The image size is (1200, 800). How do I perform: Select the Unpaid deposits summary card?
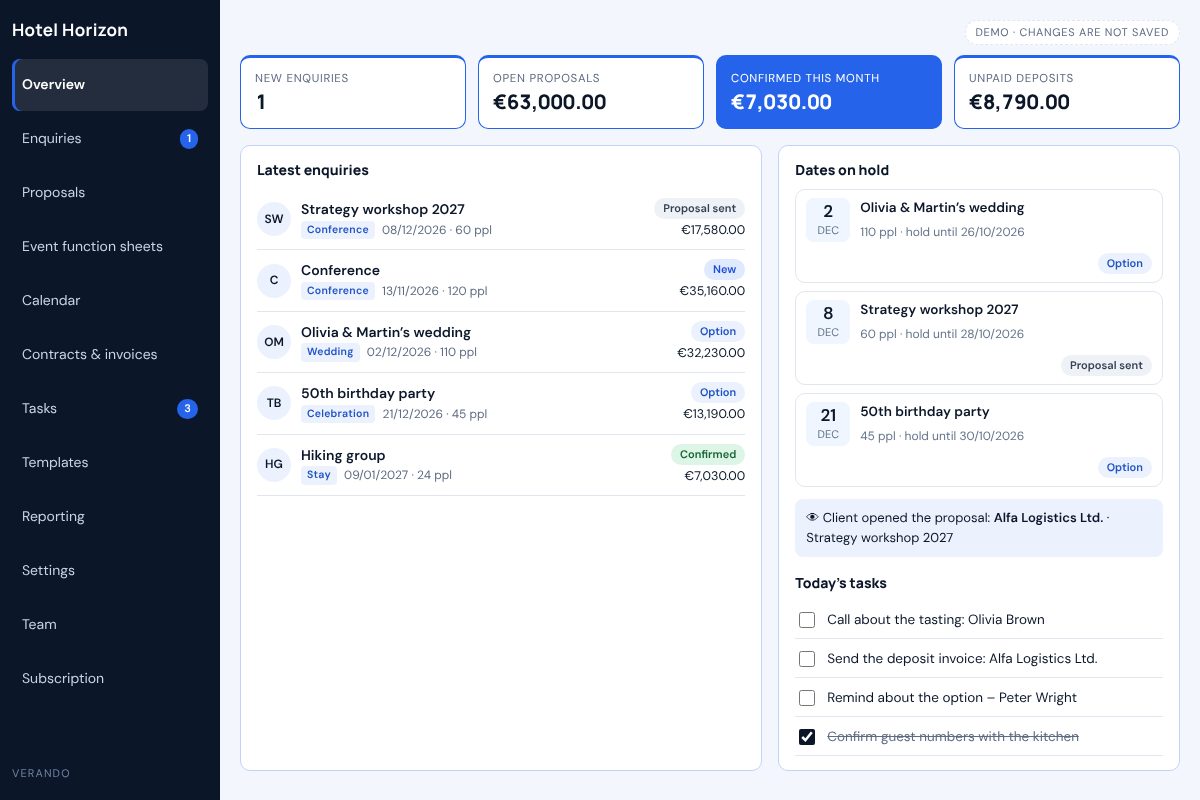tap(1067, 92)
